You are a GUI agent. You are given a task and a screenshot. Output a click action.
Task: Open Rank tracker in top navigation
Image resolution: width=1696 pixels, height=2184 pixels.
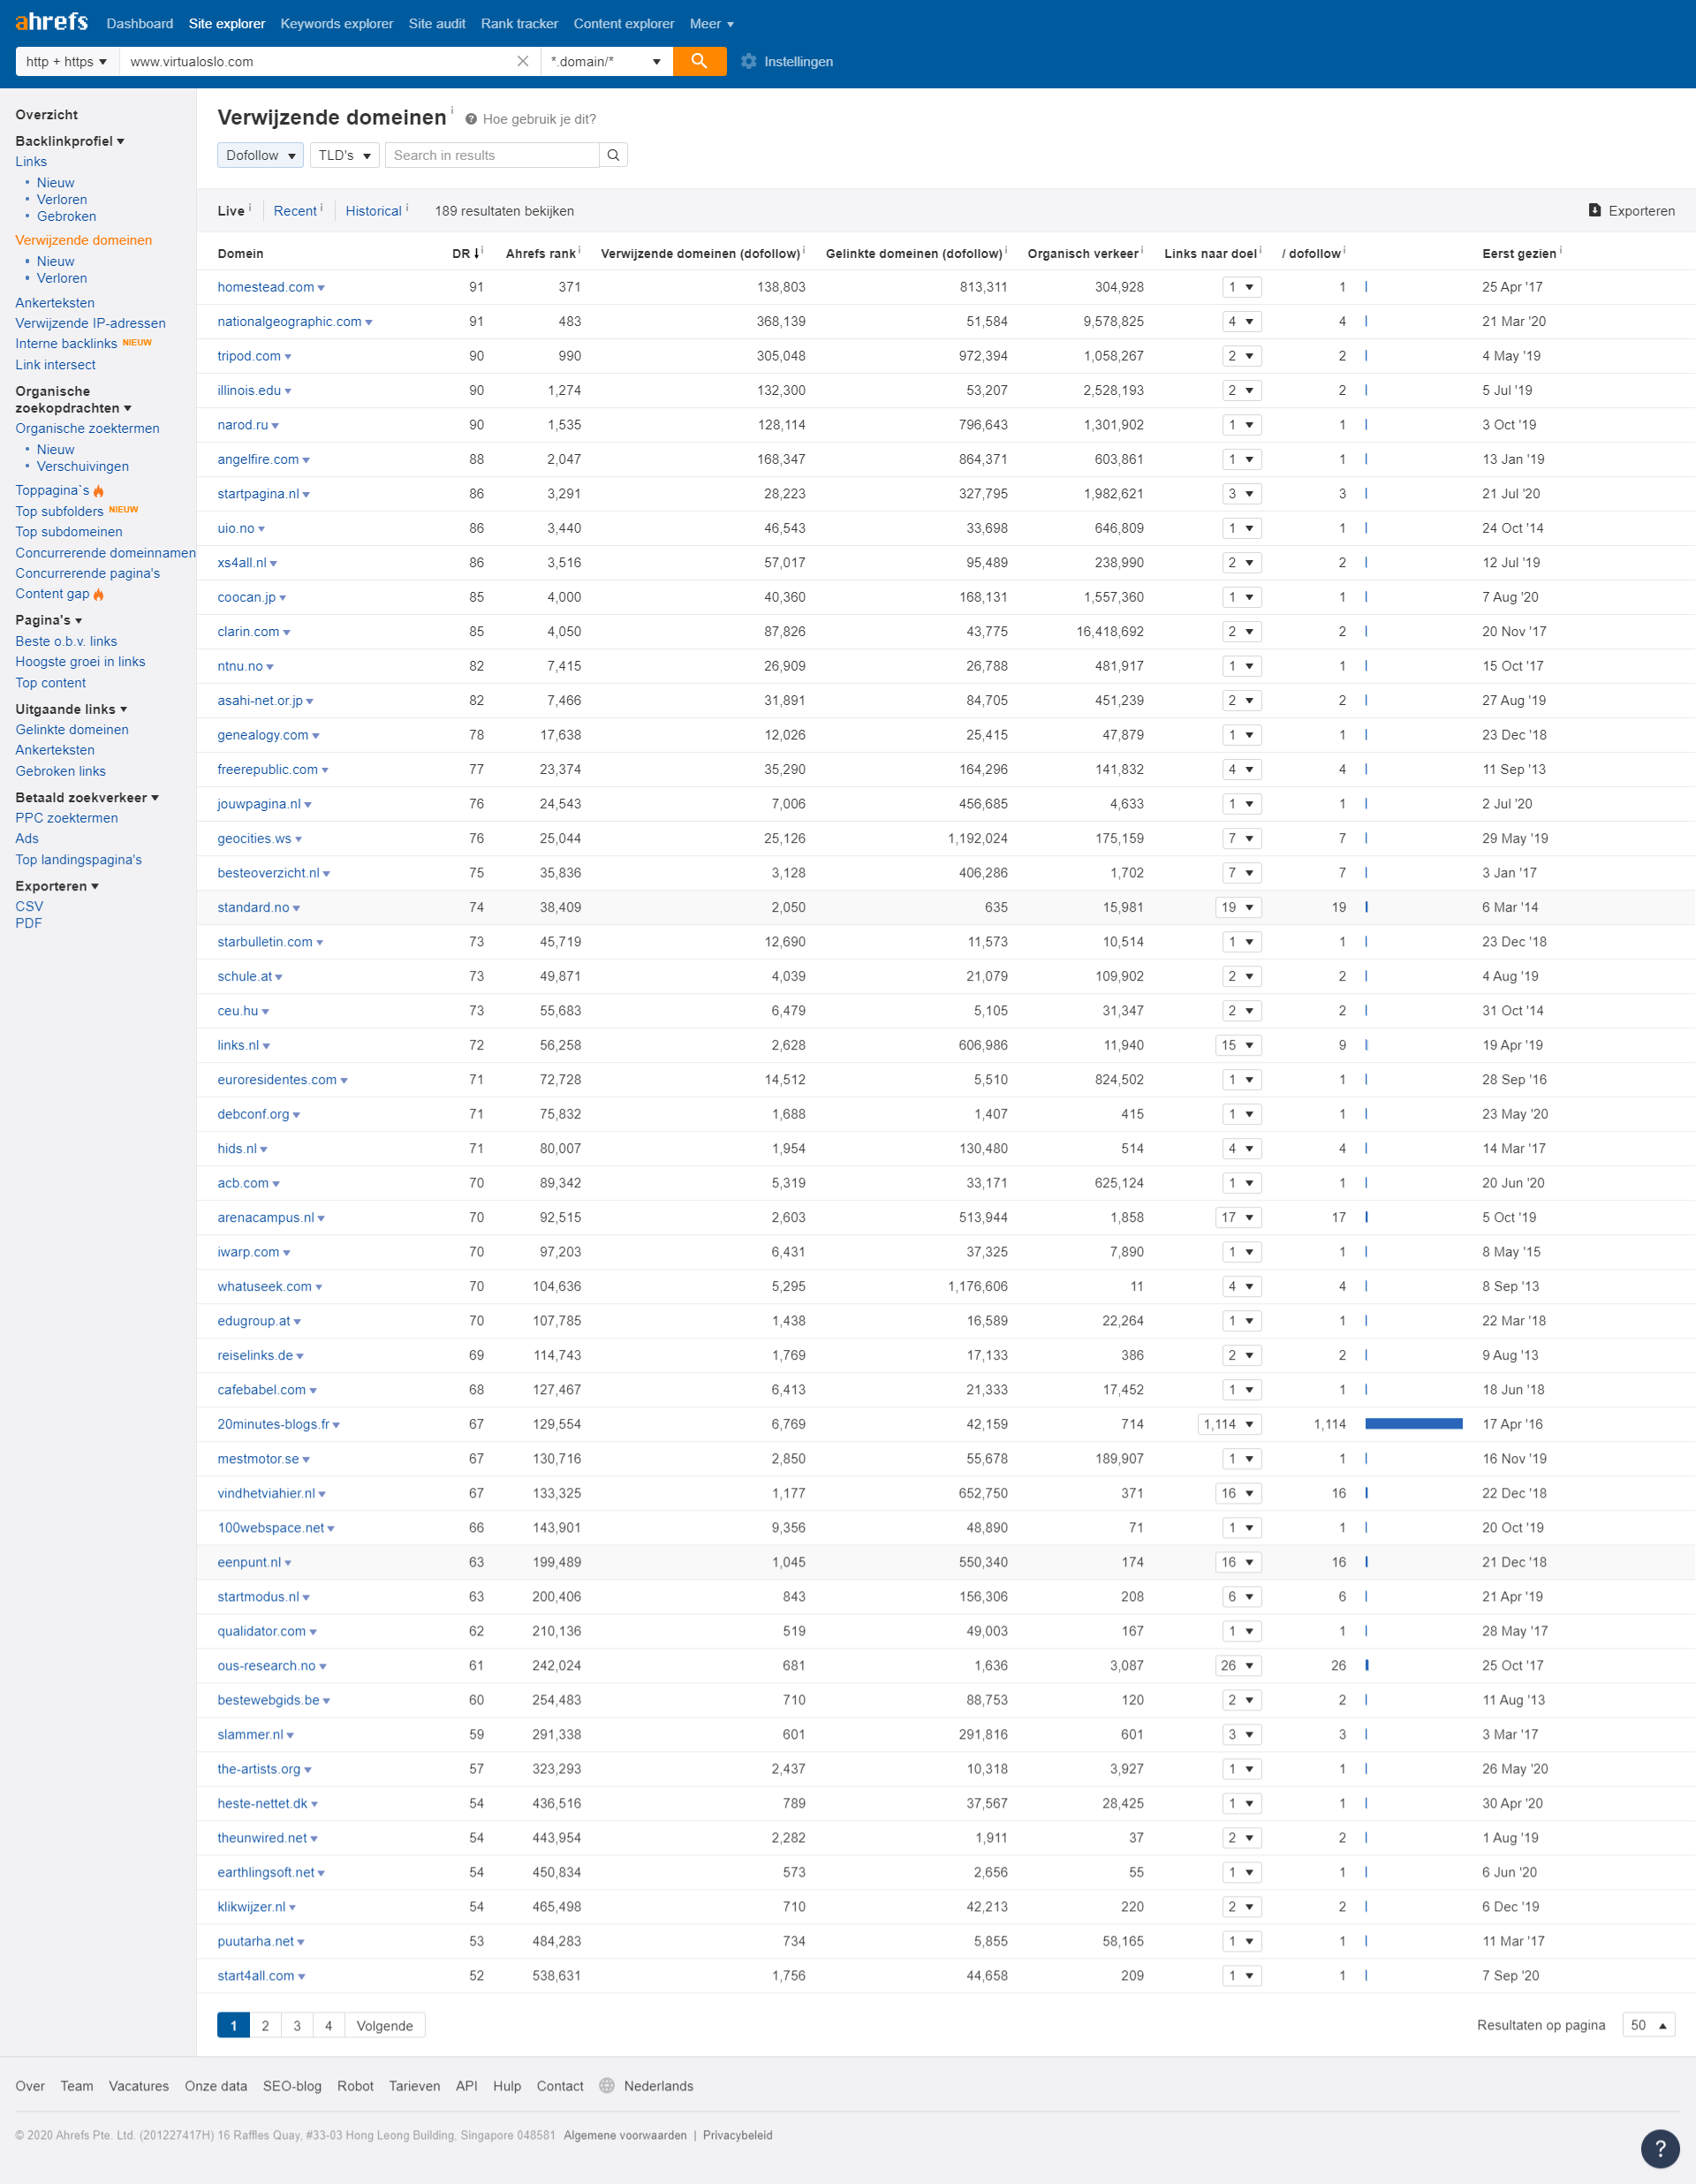(x=519, y=23)
